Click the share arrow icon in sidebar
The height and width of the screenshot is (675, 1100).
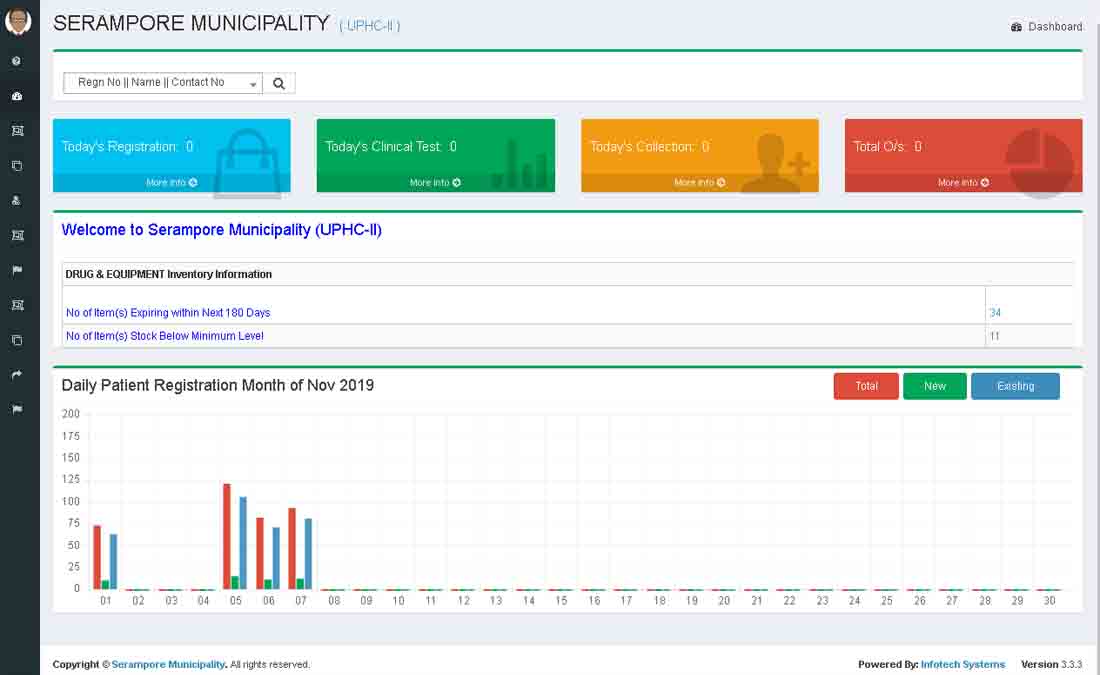click(x=17, y=374)
